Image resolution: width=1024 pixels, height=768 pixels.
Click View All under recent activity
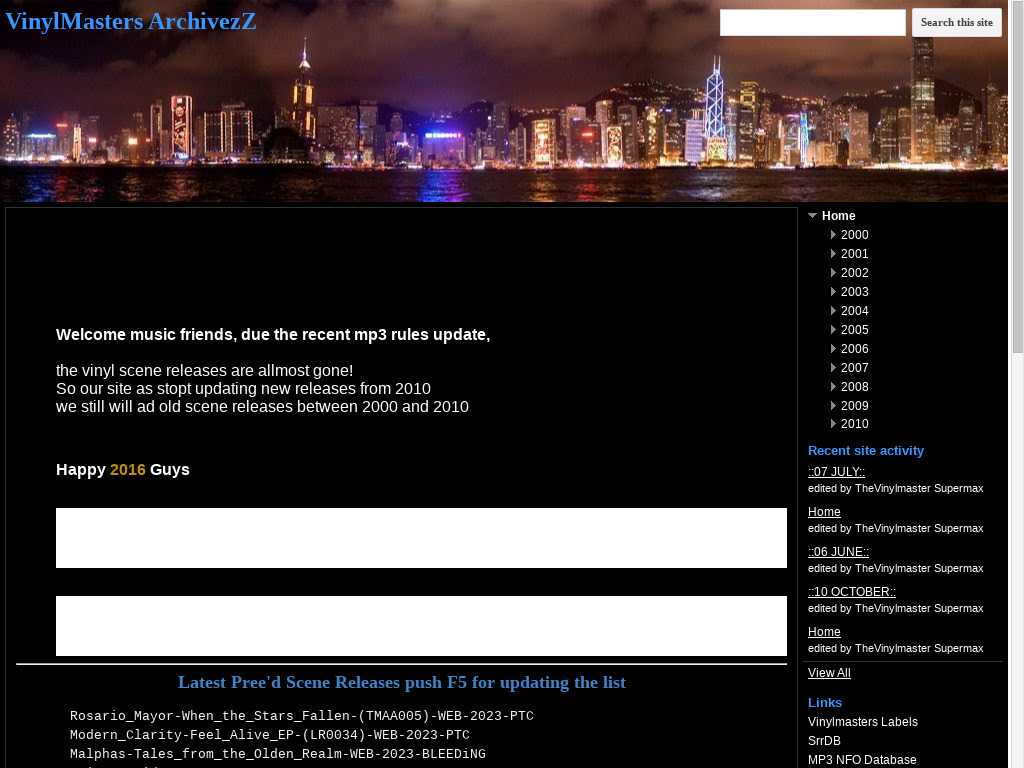pos(829,673)
